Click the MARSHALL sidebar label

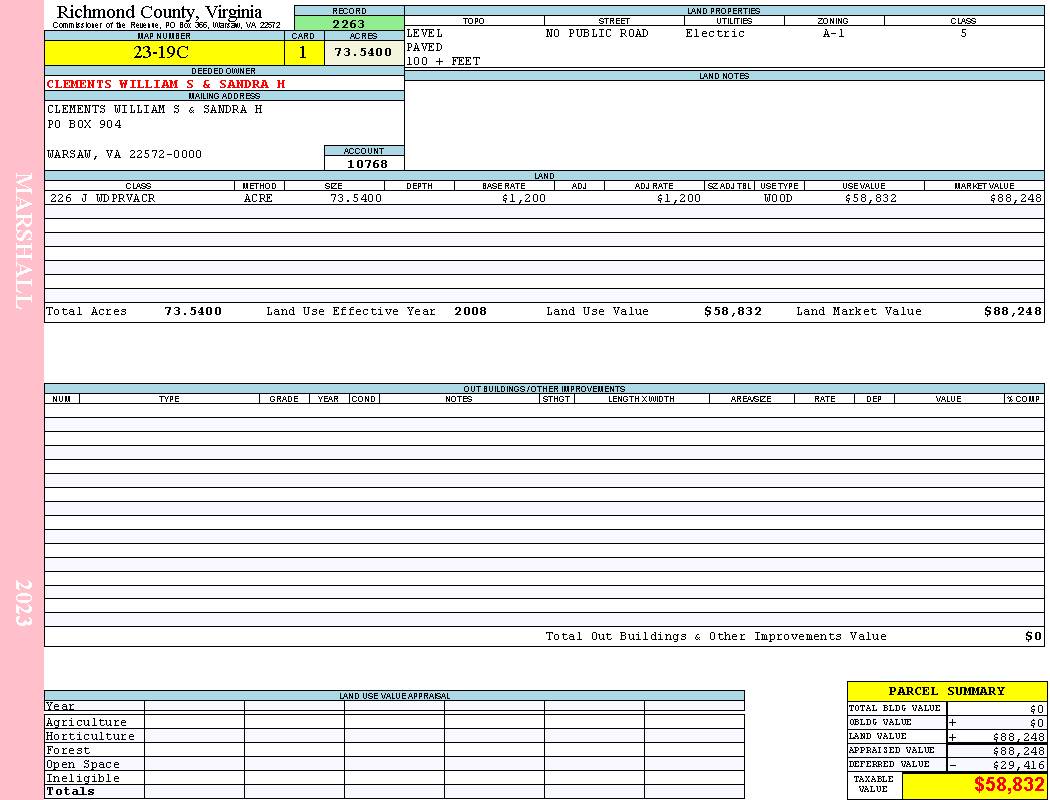tap(23, 241)
